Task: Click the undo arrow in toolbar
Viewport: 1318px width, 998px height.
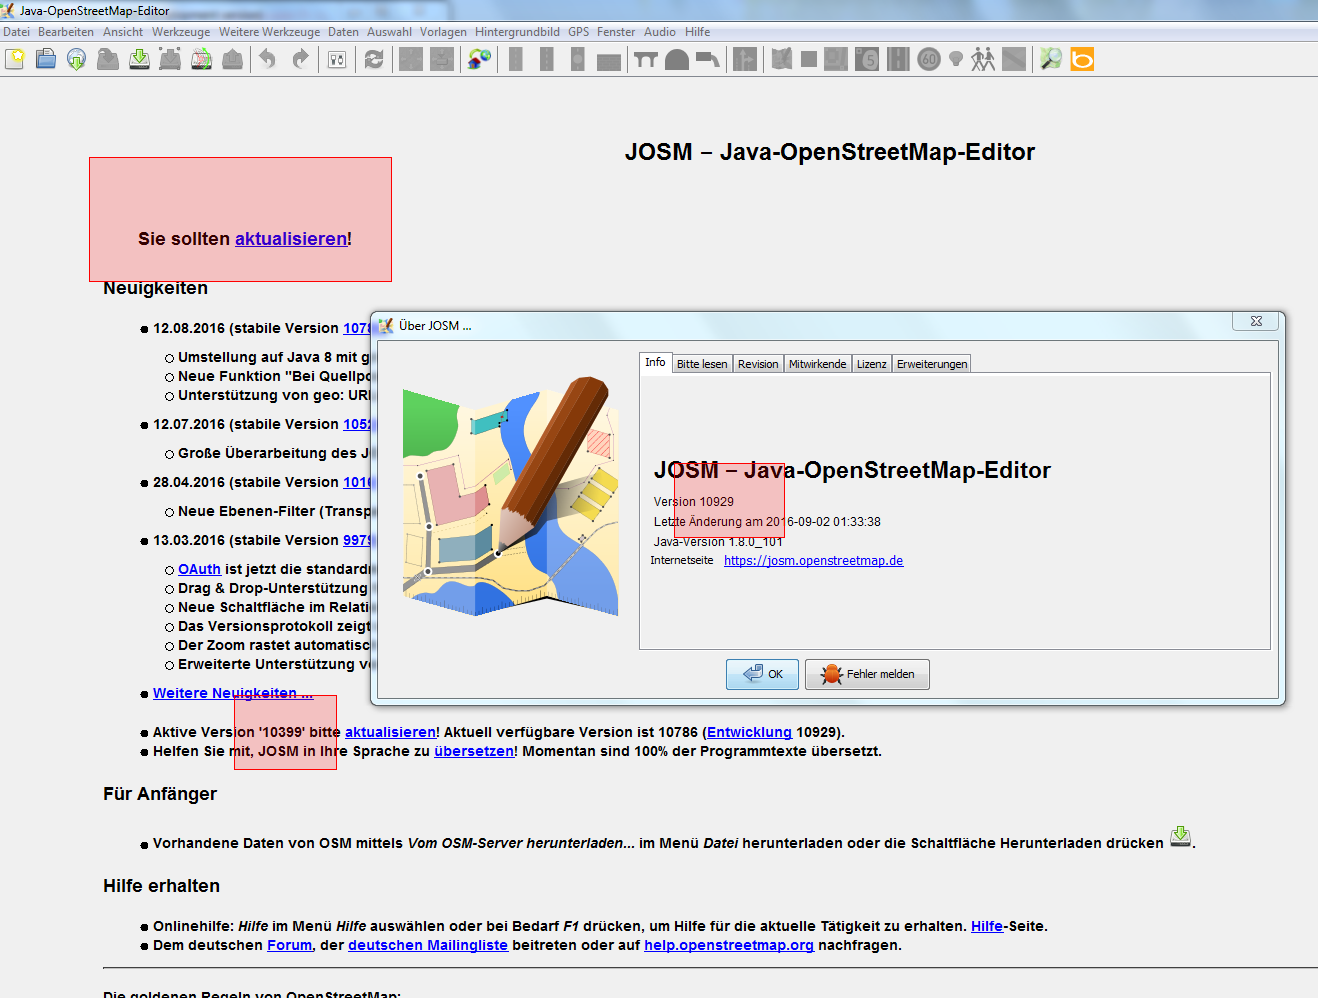Action: [x=267, y=60]
